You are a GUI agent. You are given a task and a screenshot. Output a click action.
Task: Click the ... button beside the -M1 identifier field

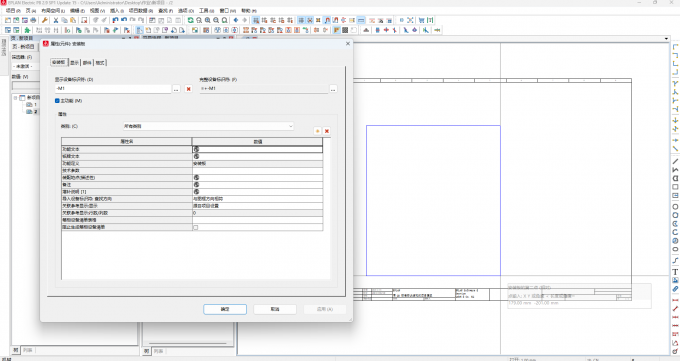click(x=176, y=89)
